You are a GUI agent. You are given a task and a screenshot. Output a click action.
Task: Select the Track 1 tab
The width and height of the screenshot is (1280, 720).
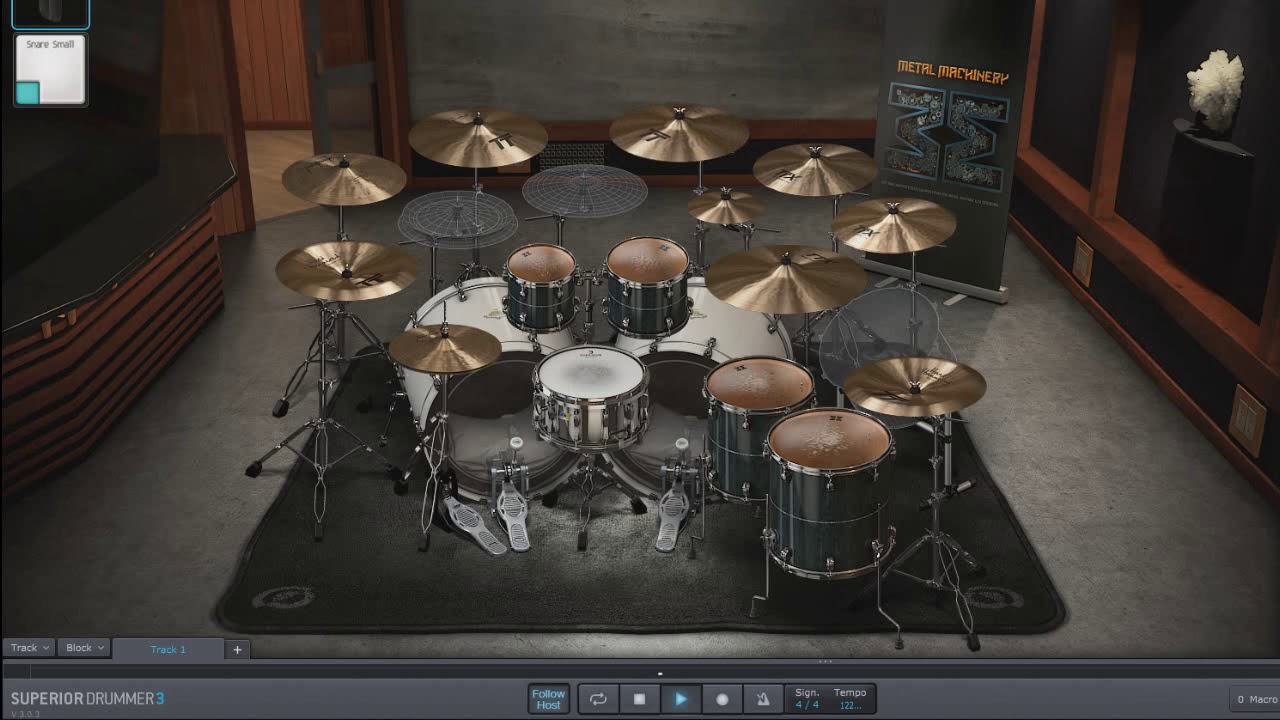pos(168,649)
